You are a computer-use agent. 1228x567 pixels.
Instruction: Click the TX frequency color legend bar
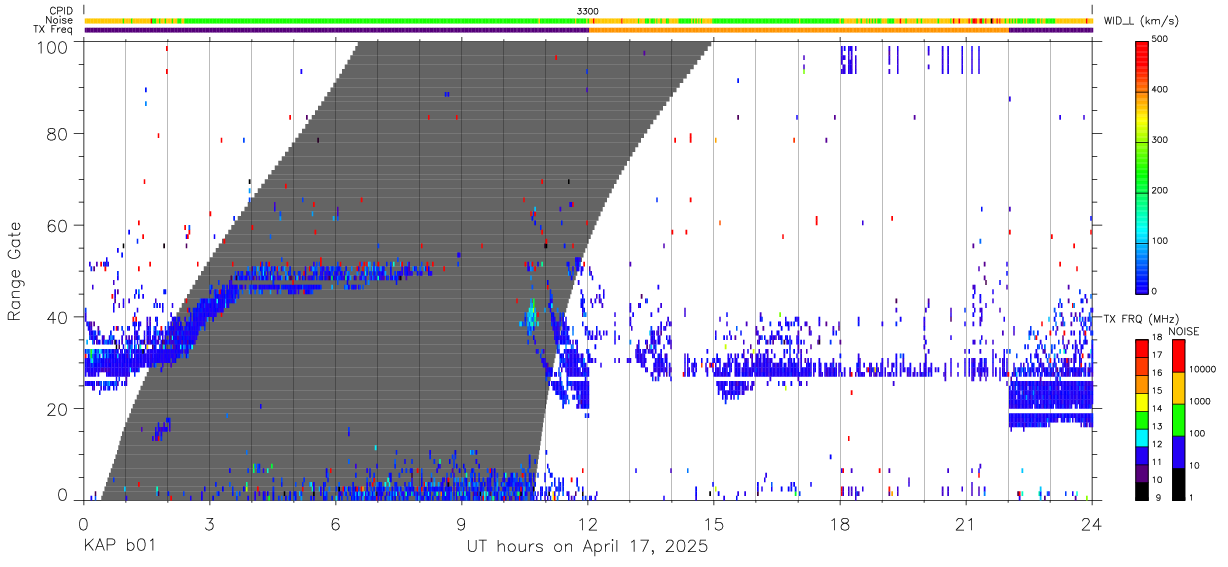(1142, 419)
